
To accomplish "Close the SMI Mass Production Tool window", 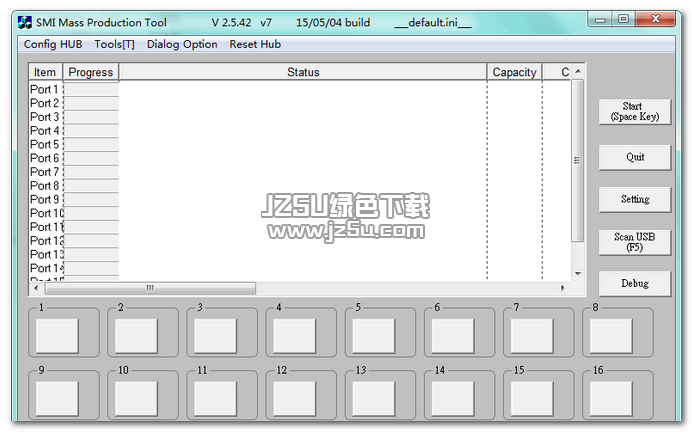I will (x=655, y=19).
